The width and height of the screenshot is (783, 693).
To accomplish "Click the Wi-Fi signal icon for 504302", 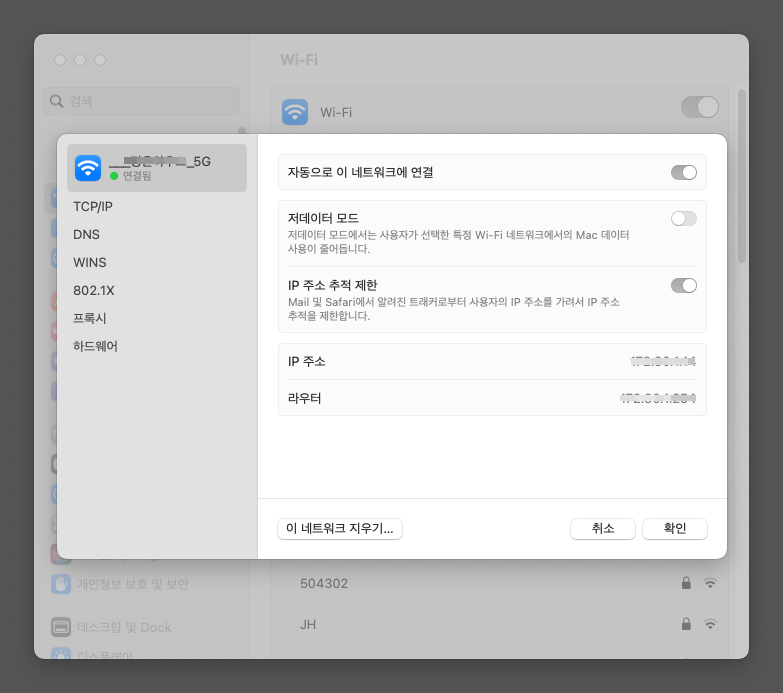I will [710, 583].
